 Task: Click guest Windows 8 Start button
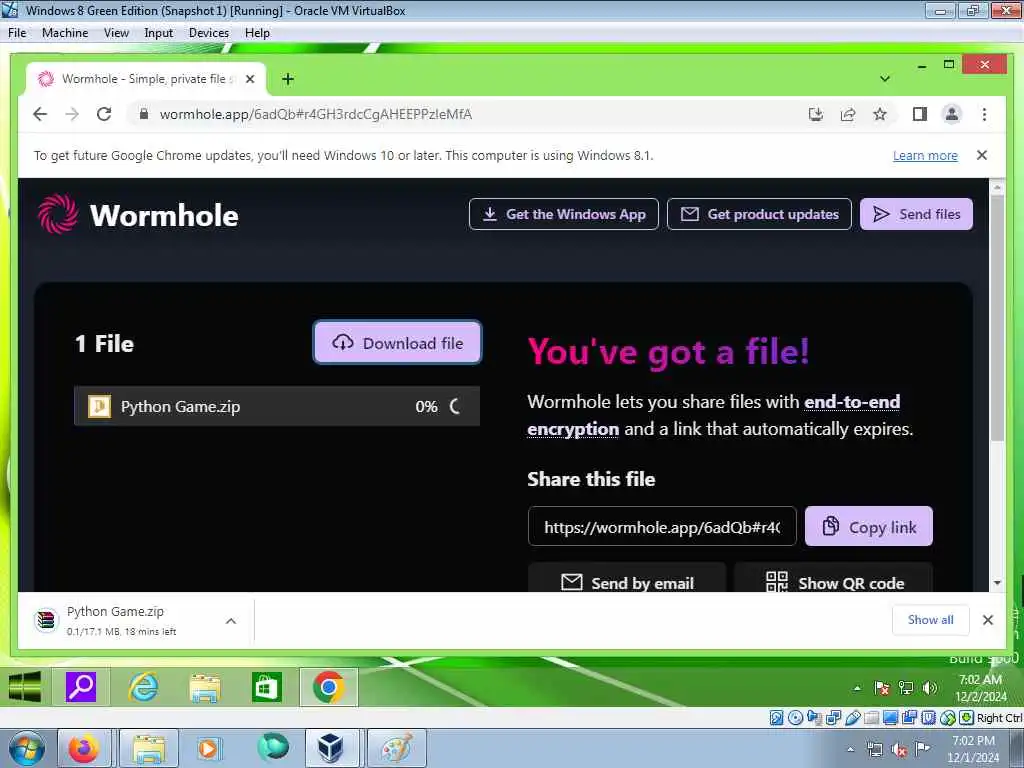[25, 687]
